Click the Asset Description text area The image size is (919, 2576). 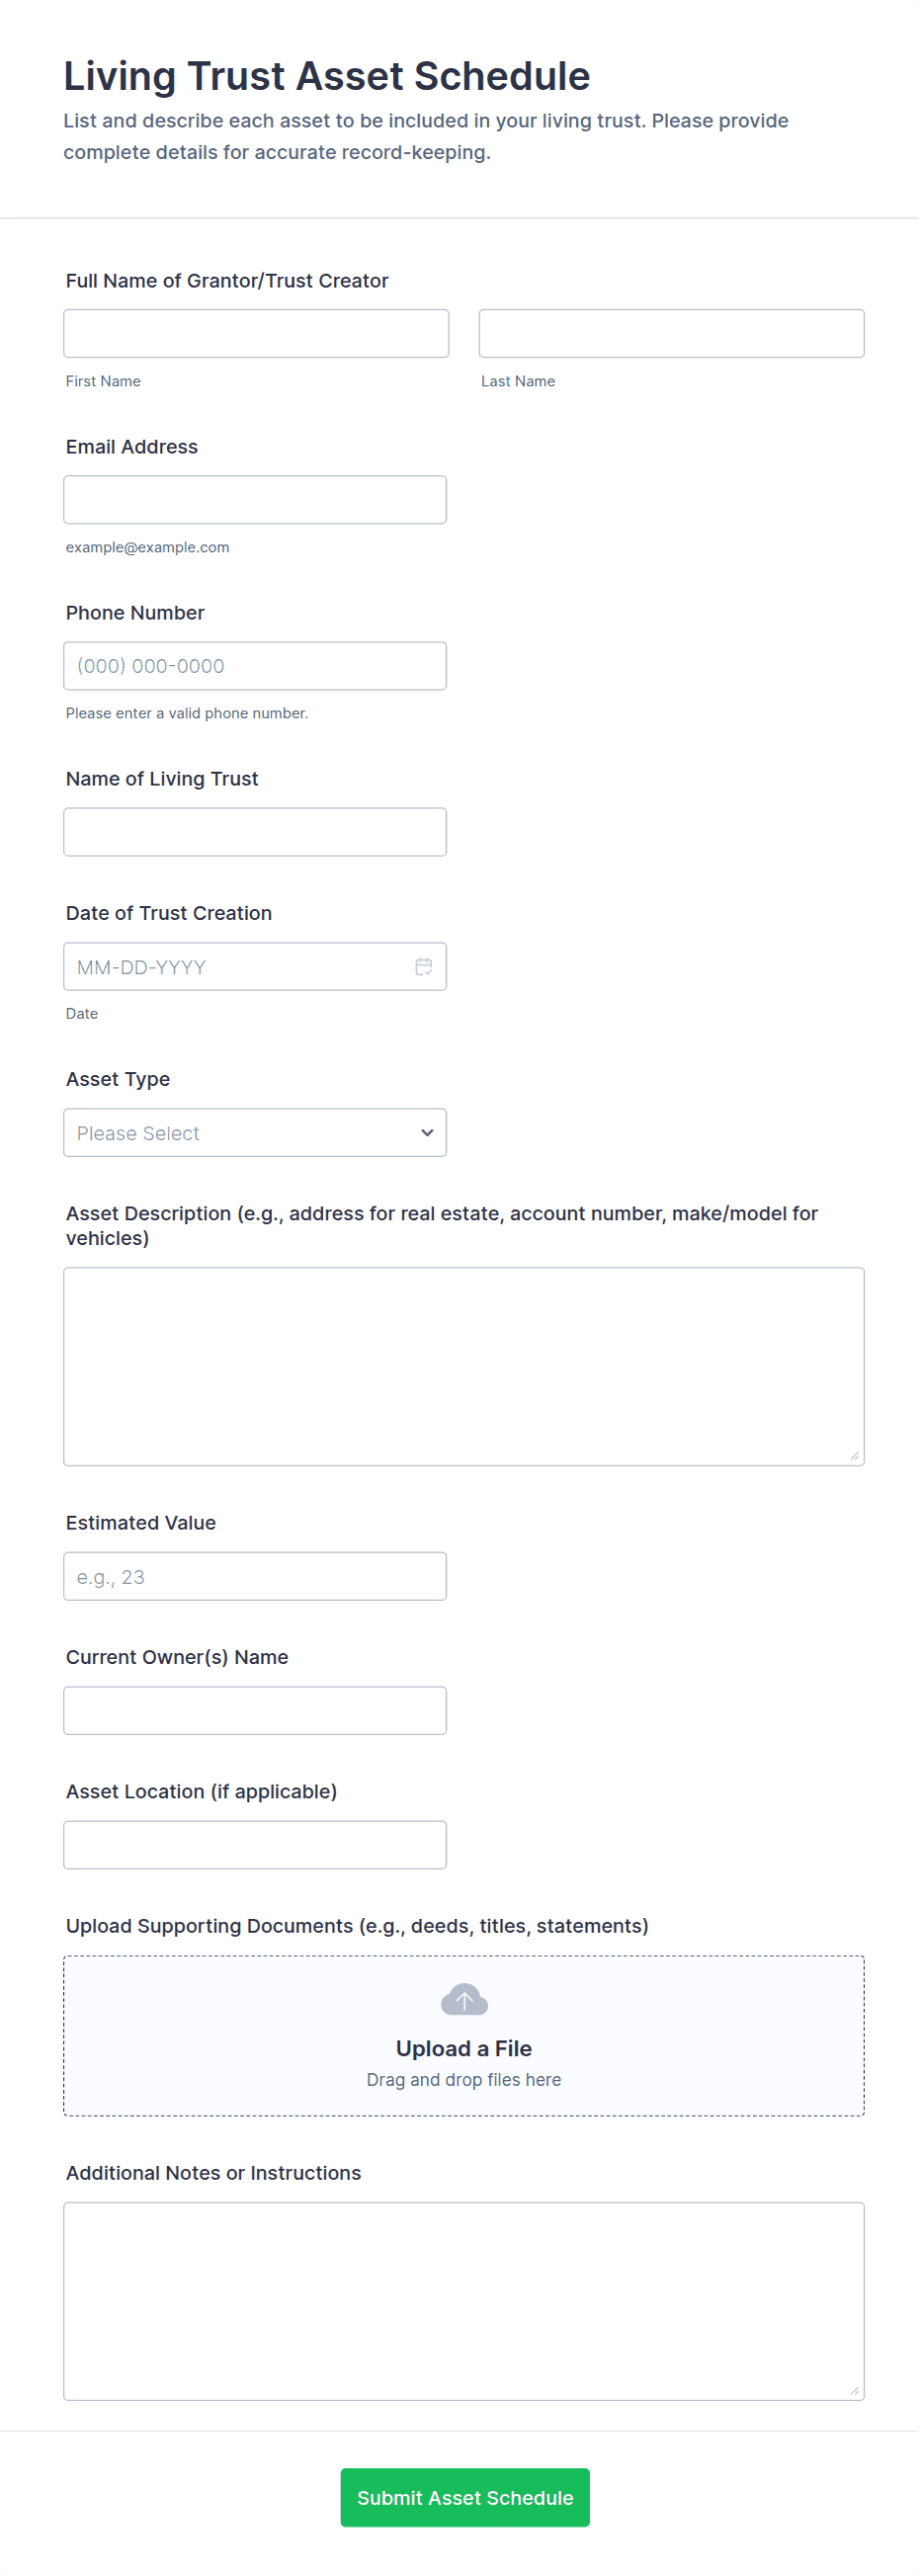click(463, 1366)
